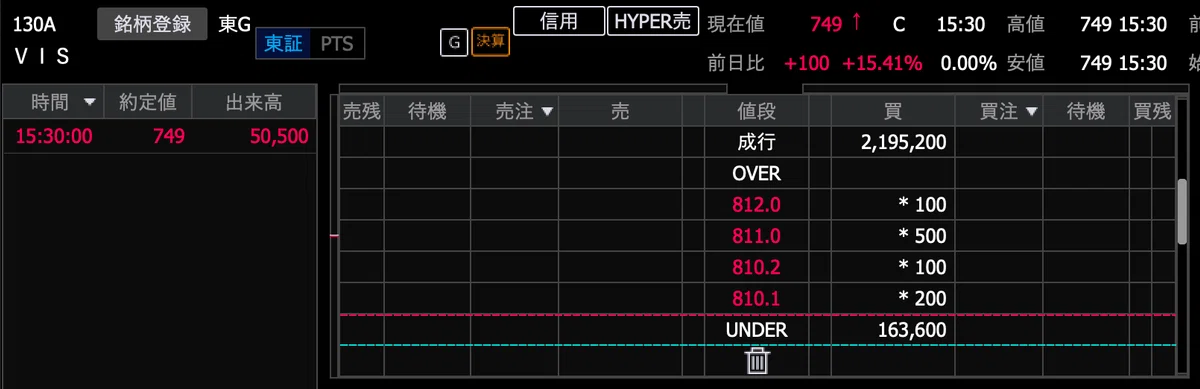Click the UNDER row label
1200x389 pixels.
(757, 329)
